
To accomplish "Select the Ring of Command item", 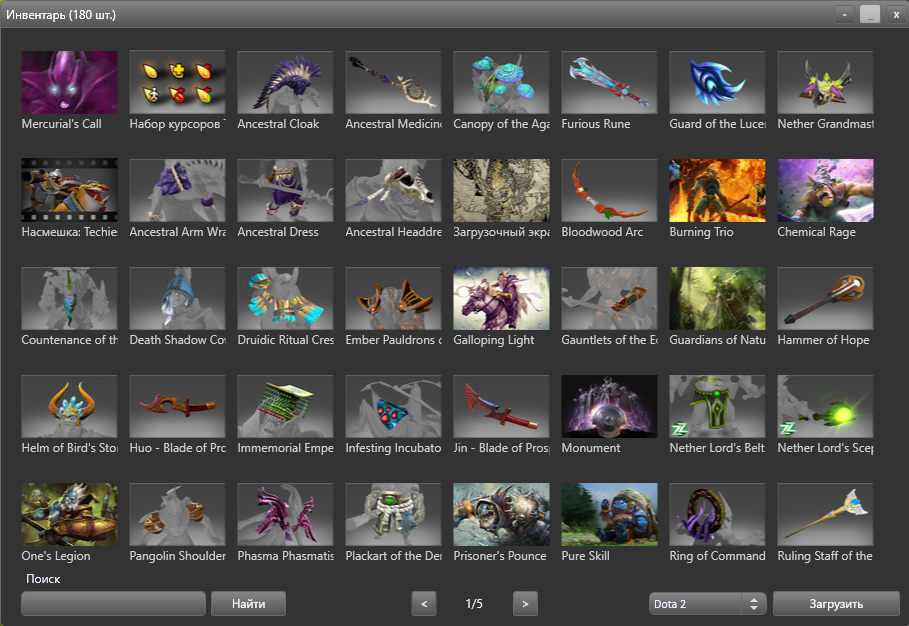I will click(x=717, y=514).
